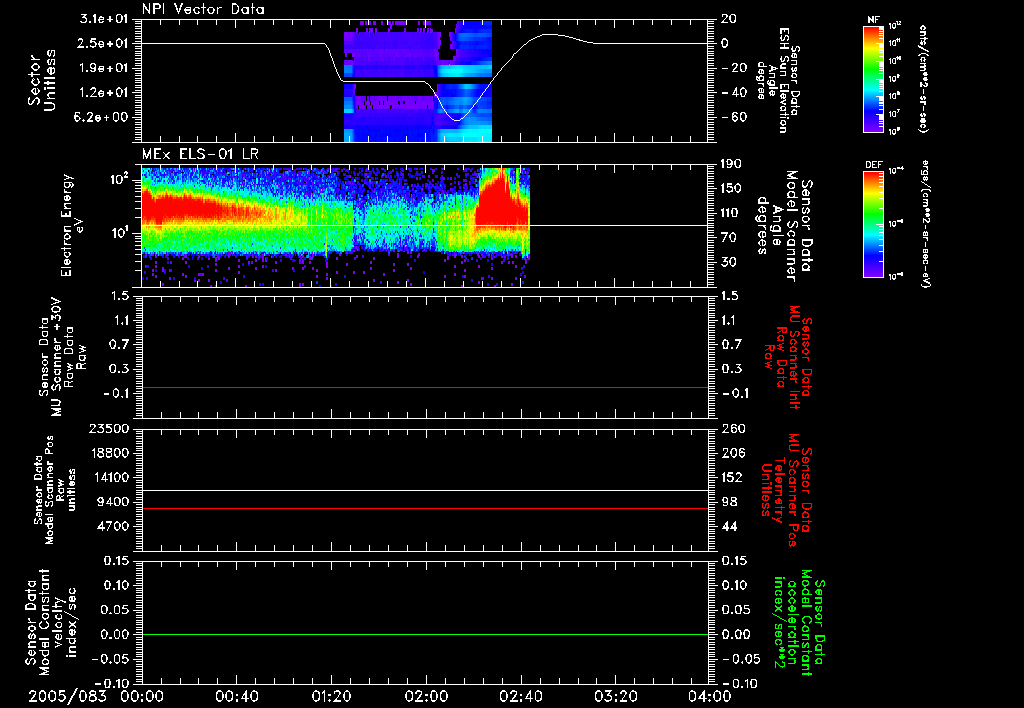
Task: Click the "00:00" time tick label
Action: pyautogui.click(x=142, y=697)
